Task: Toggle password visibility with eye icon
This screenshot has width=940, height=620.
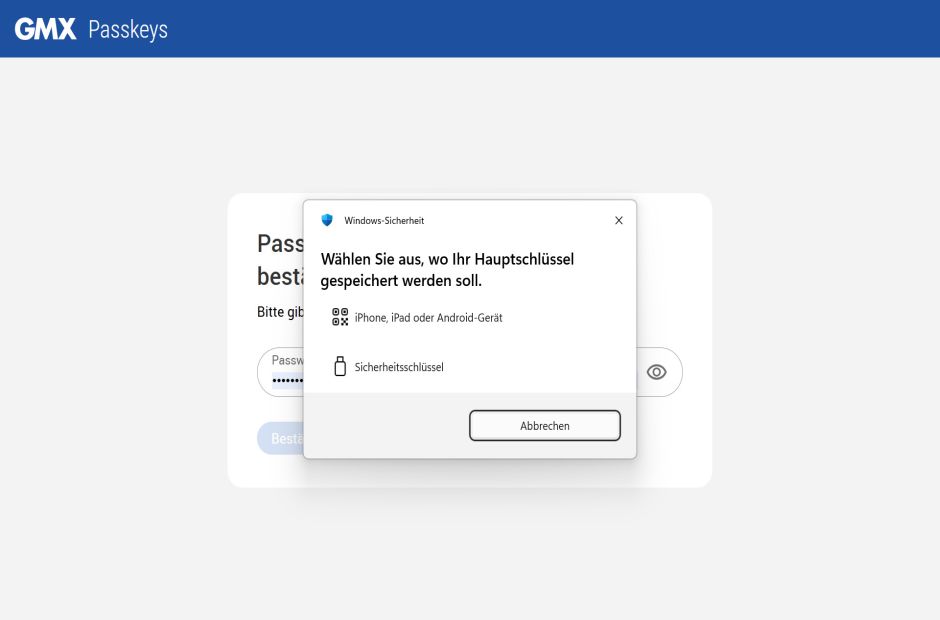Action: click(656, 372)
